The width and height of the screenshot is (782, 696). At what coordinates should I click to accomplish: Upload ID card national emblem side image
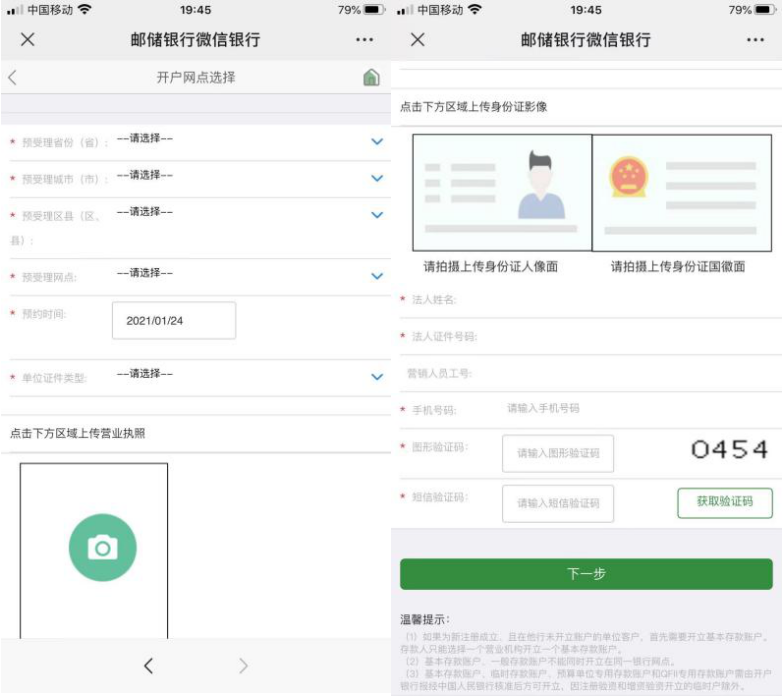pyautogui.click(x=682, y=192)
